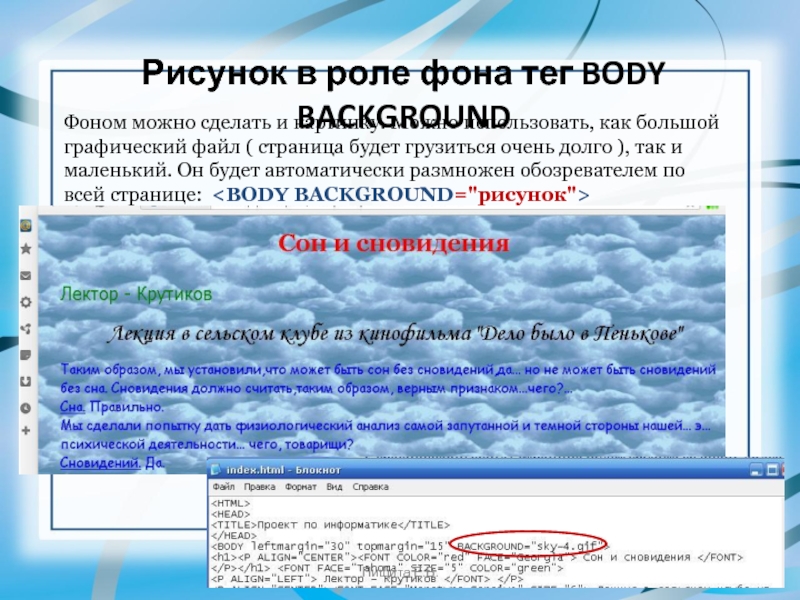Click the '<P ALIGN="LEFT"> Лектор' code line
800x600 pixels.
367,579
